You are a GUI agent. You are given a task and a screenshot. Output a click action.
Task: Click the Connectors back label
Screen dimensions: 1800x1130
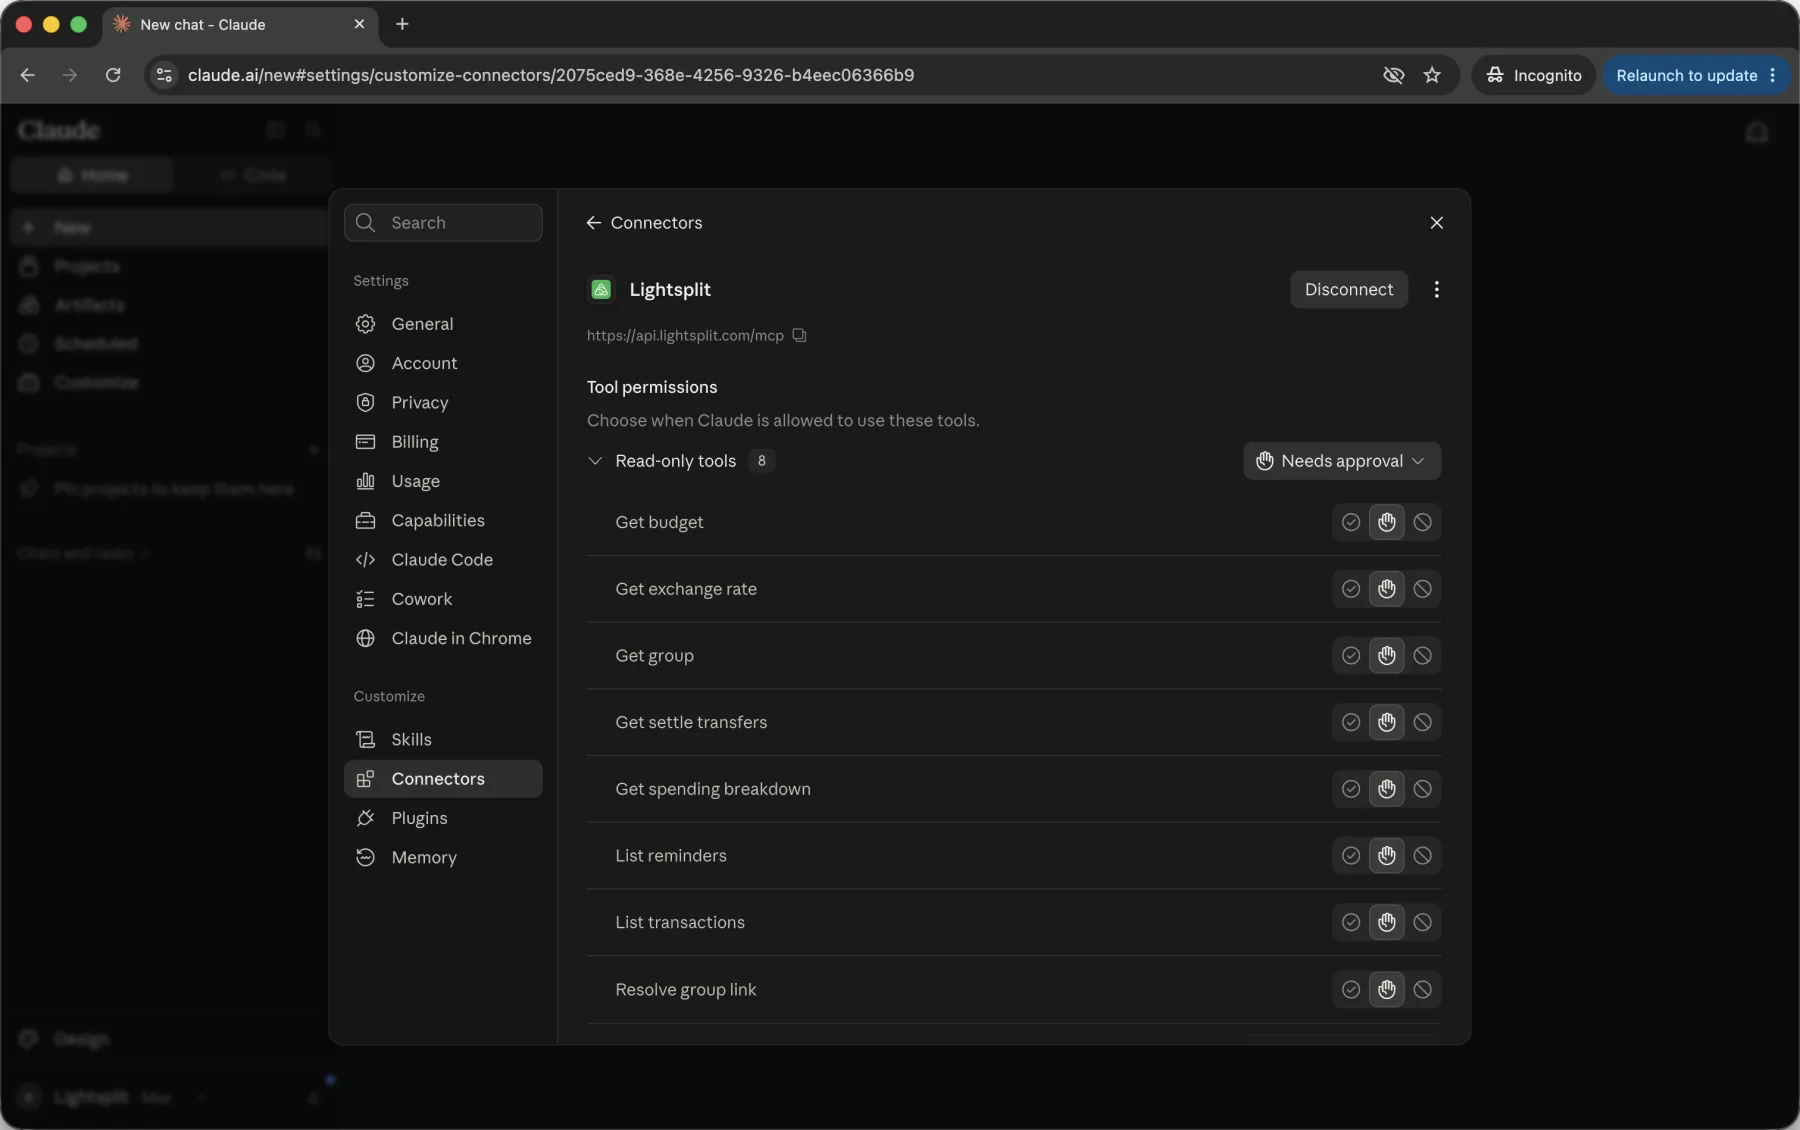656,222
